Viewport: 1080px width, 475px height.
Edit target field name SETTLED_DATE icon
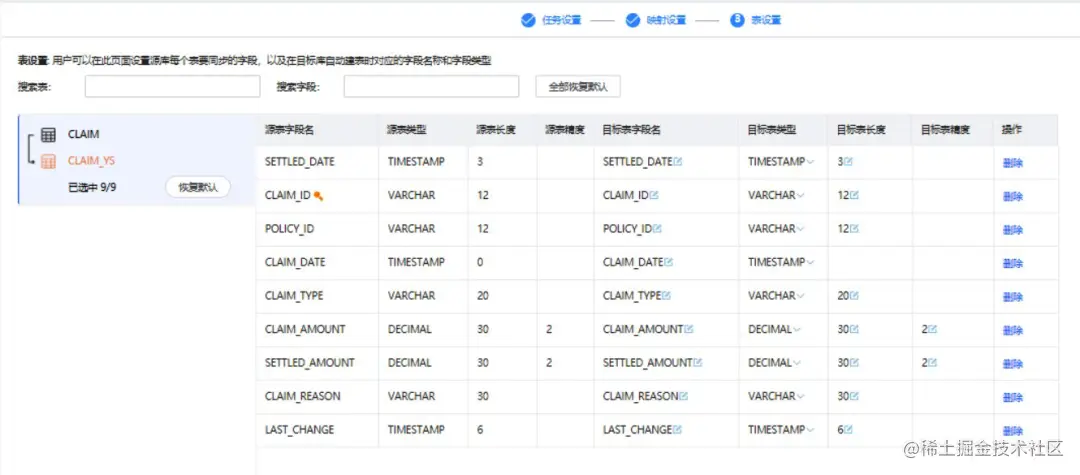click(x=678, y=162)
